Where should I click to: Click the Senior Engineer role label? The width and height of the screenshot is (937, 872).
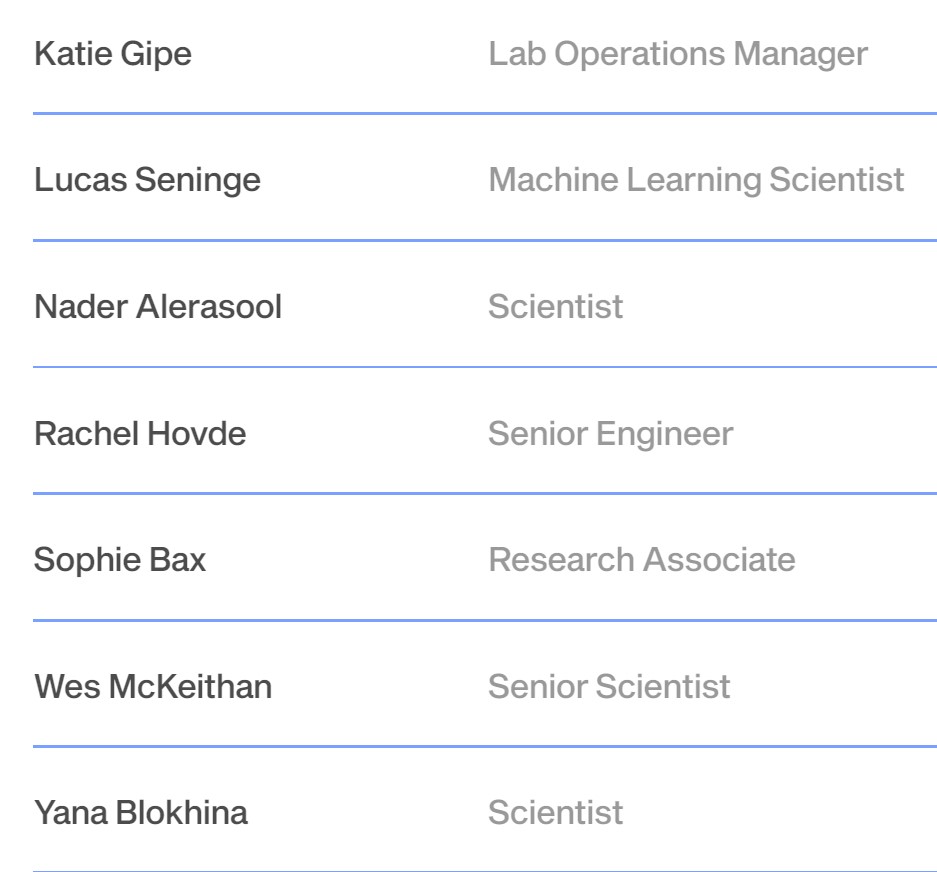point(610,434)
